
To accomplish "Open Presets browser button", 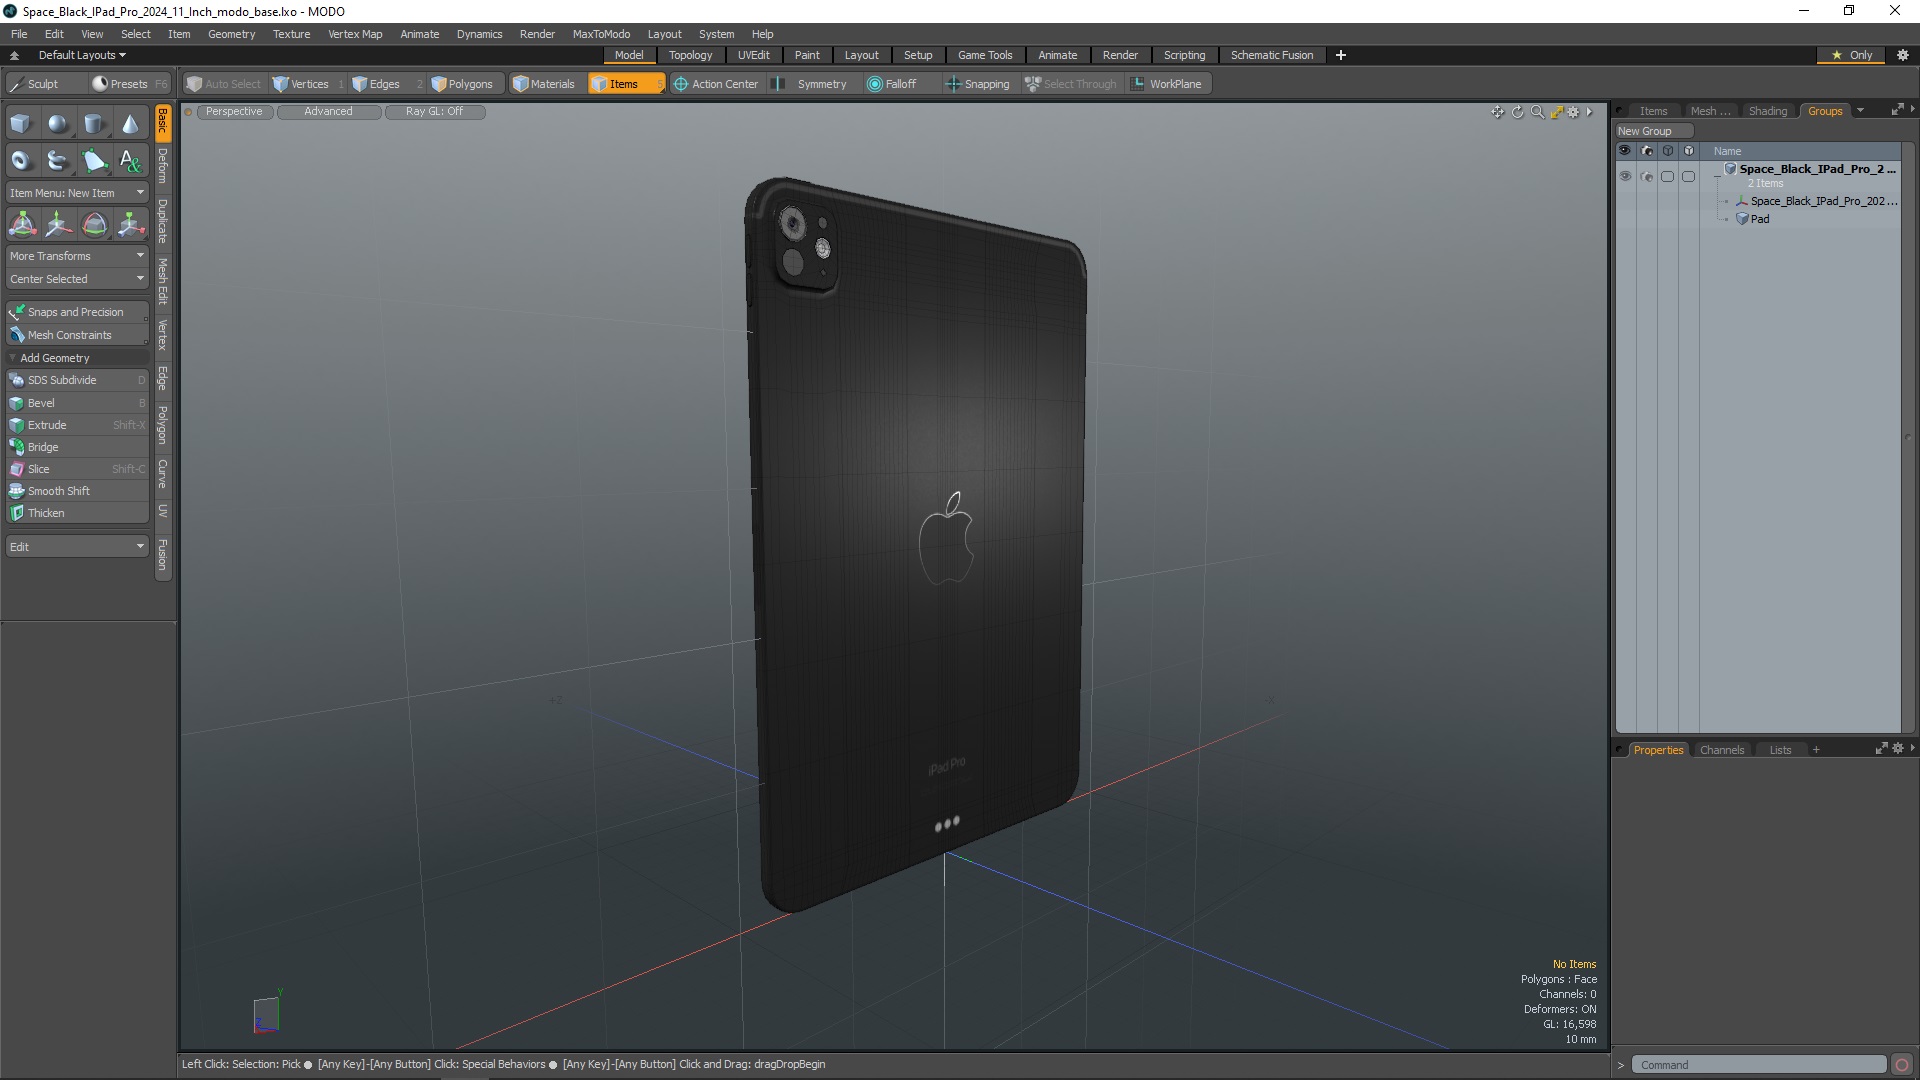I will [x=129, y=84].
